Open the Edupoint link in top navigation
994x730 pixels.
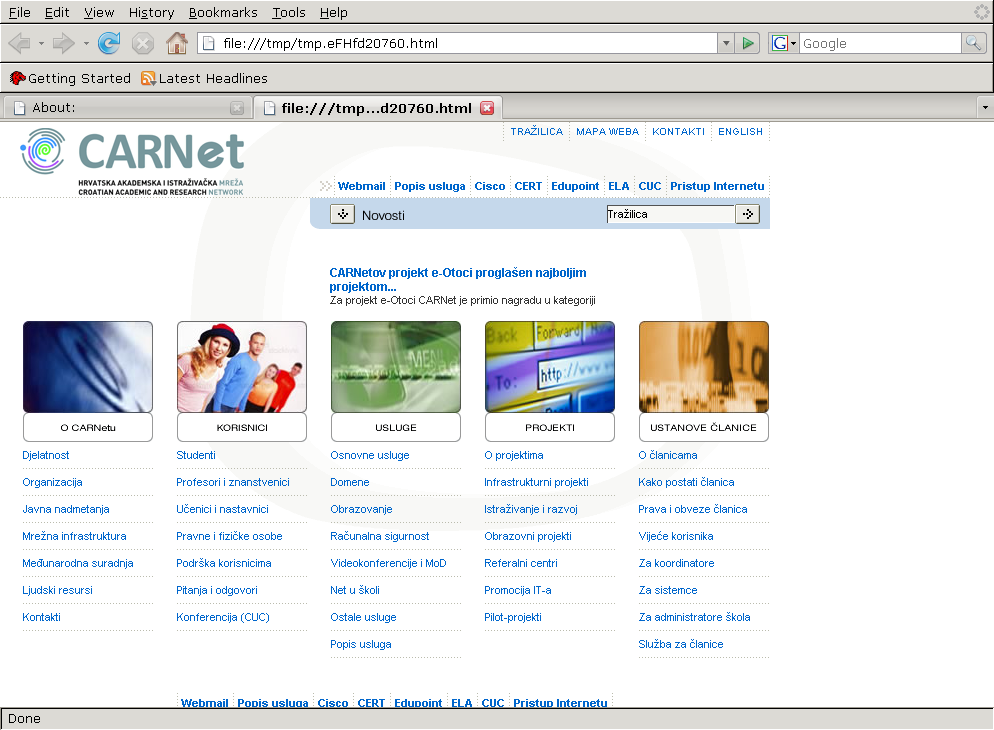point(575,186)
